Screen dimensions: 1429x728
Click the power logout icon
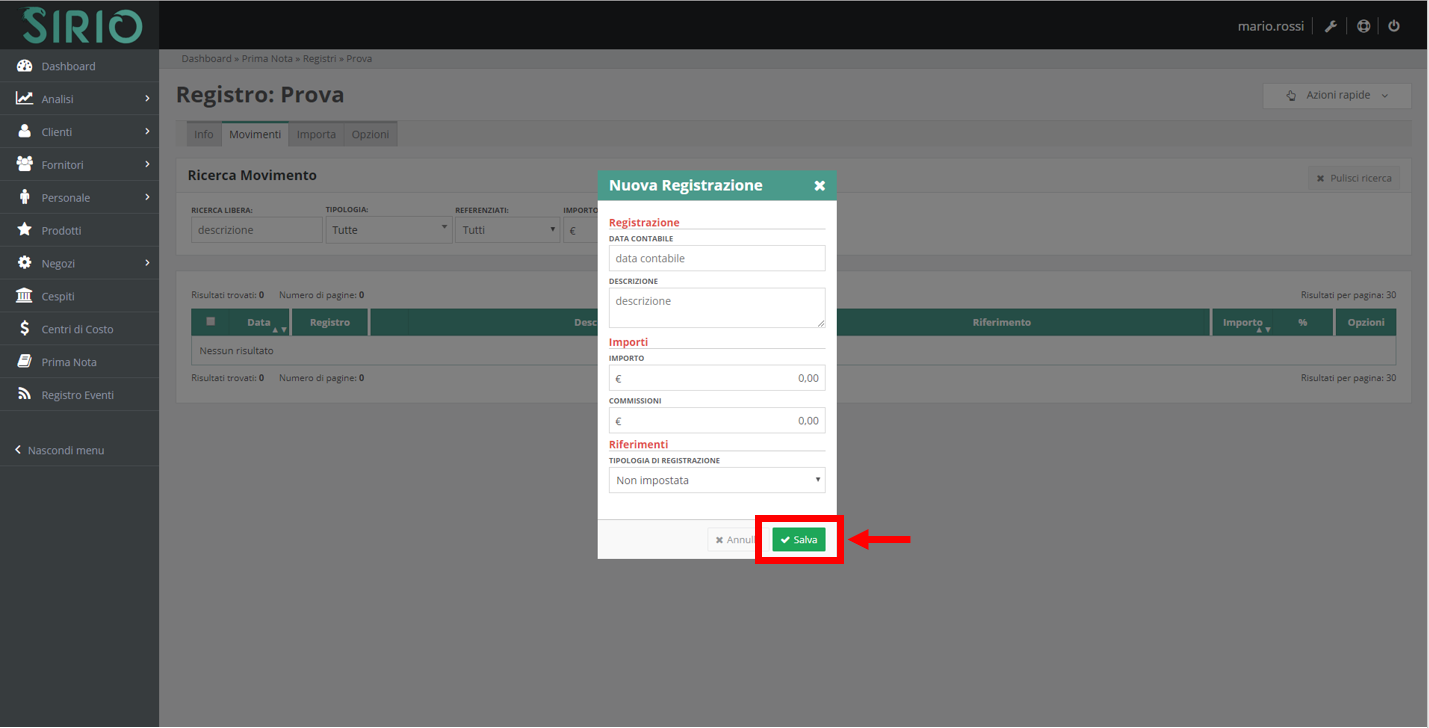(1394, 26)
